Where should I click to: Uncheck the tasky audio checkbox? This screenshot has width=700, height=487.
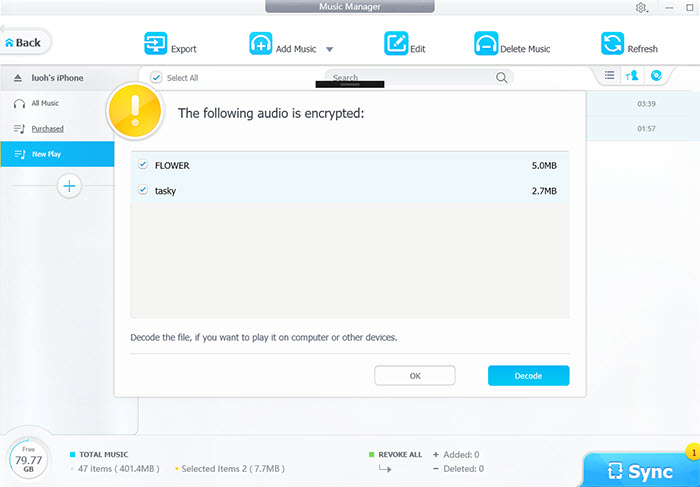[x=143, y=190]
